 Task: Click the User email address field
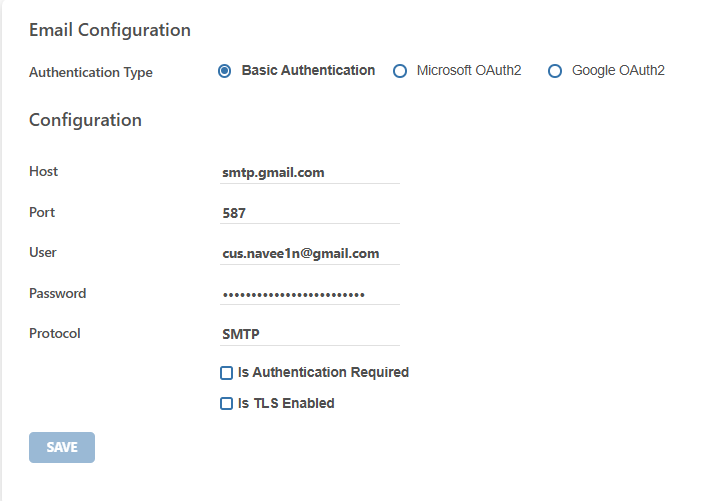coord(310,254)
